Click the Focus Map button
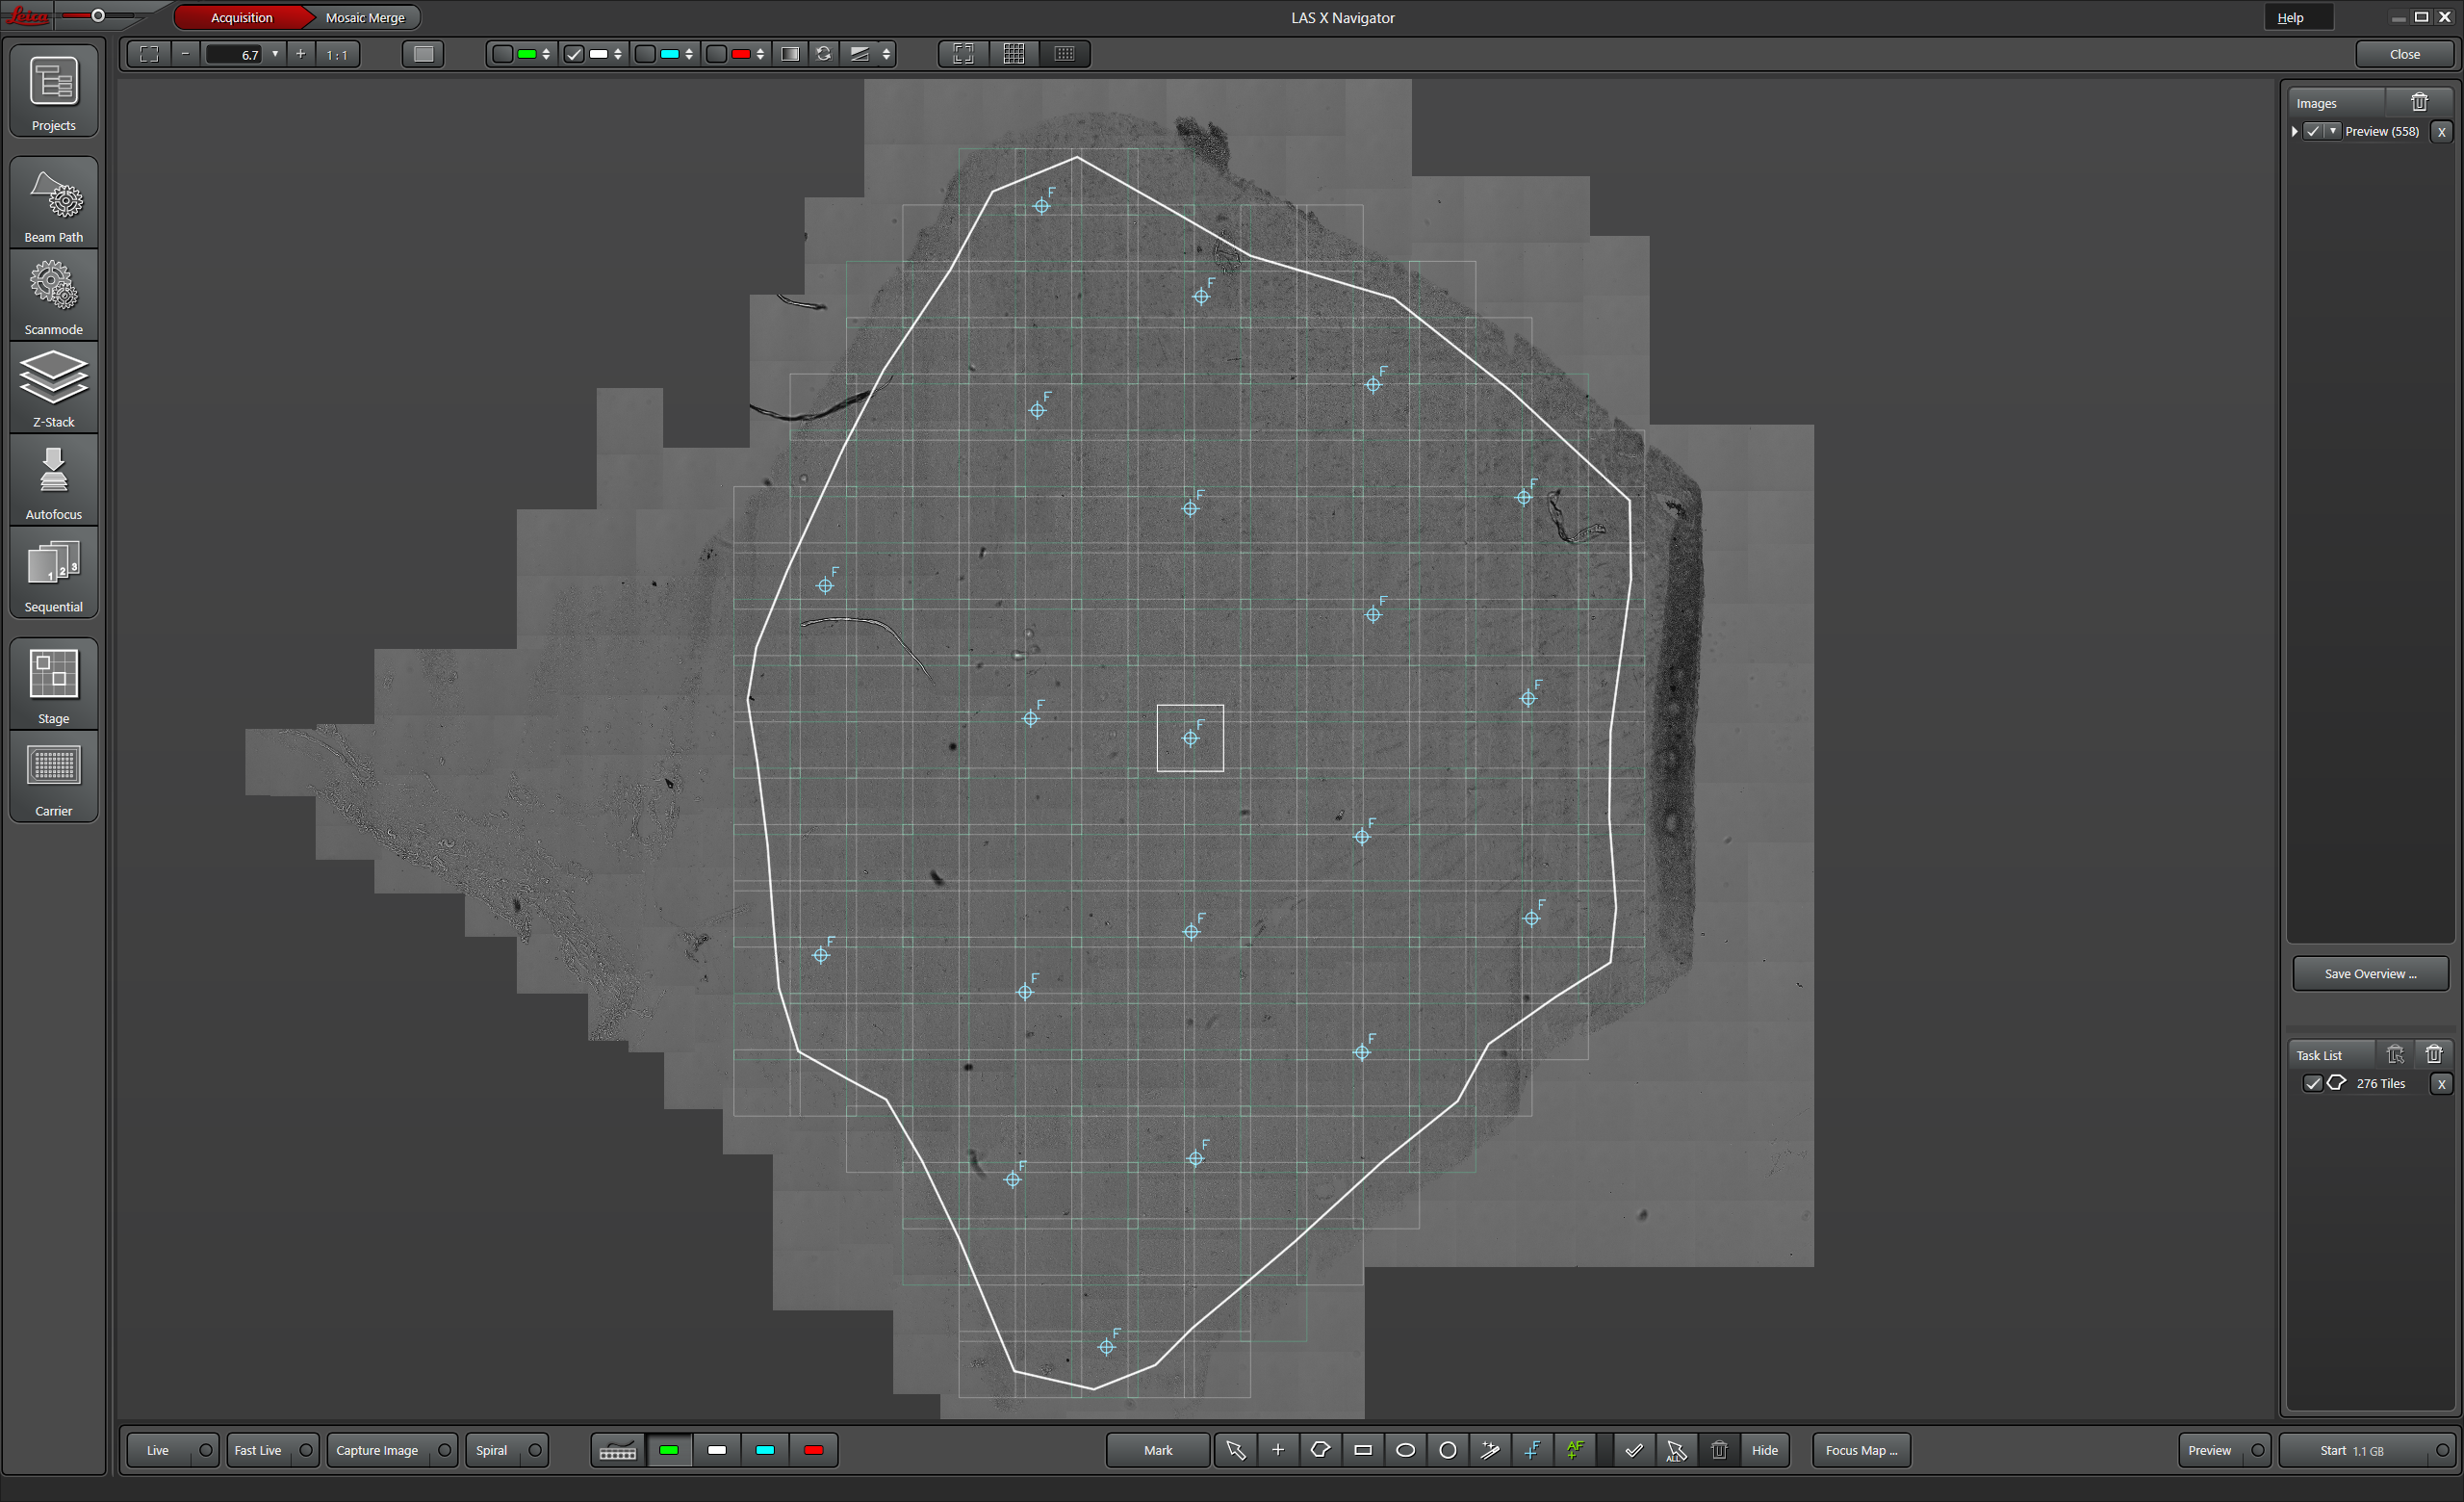Screen dimensions: 2464x1502 [1860, 1450]
